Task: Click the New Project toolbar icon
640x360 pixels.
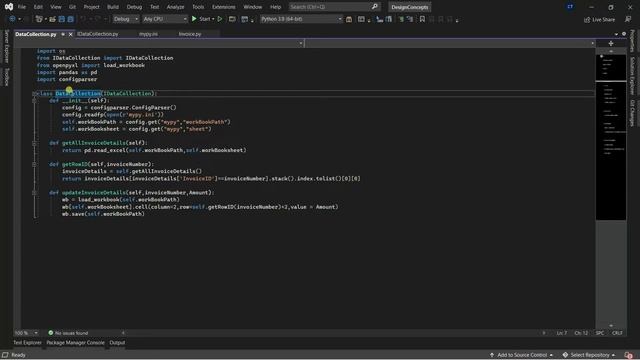Action: tap(39, 19)
